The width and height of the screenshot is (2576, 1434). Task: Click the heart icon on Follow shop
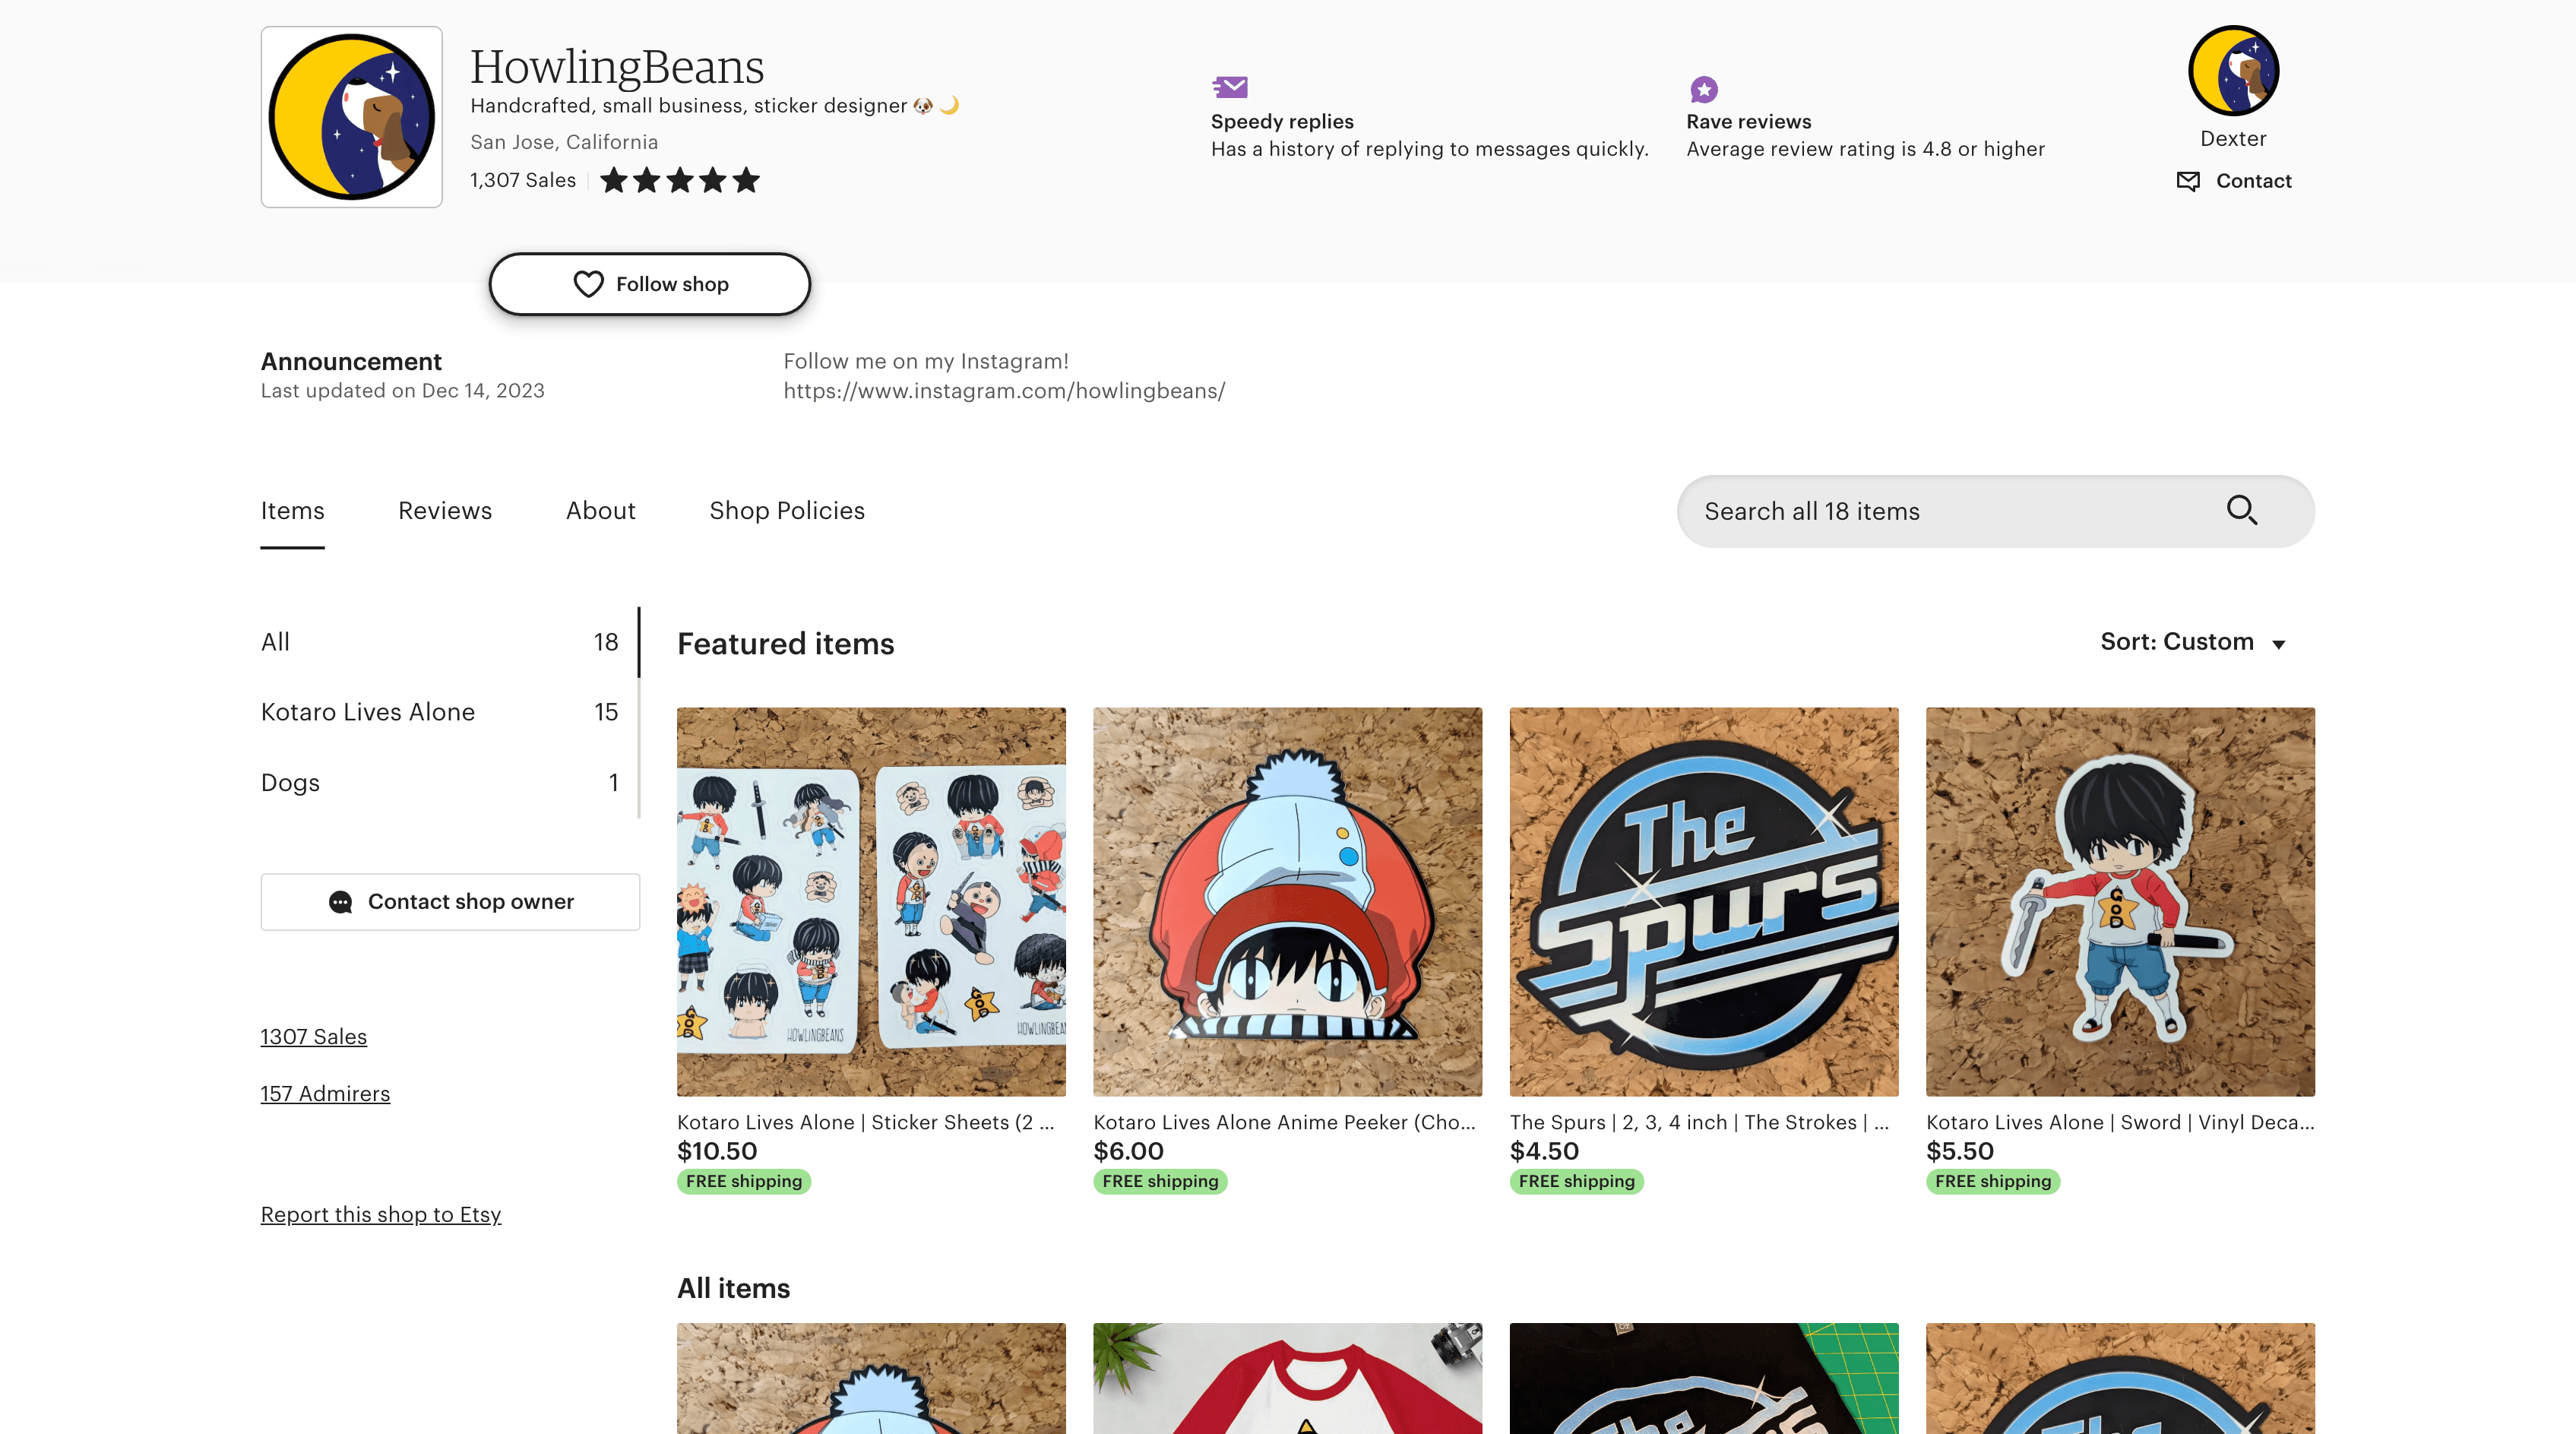(x=588, y=284)
